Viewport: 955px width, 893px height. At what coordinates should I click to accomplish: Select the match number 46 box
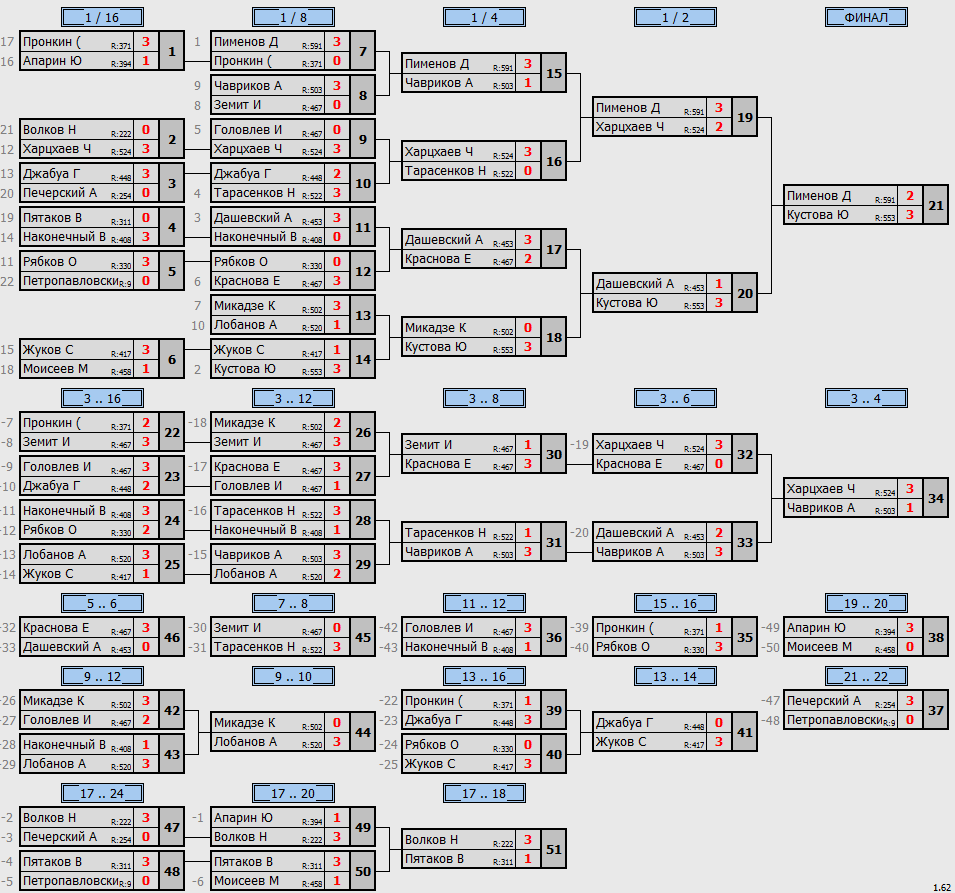172,637
